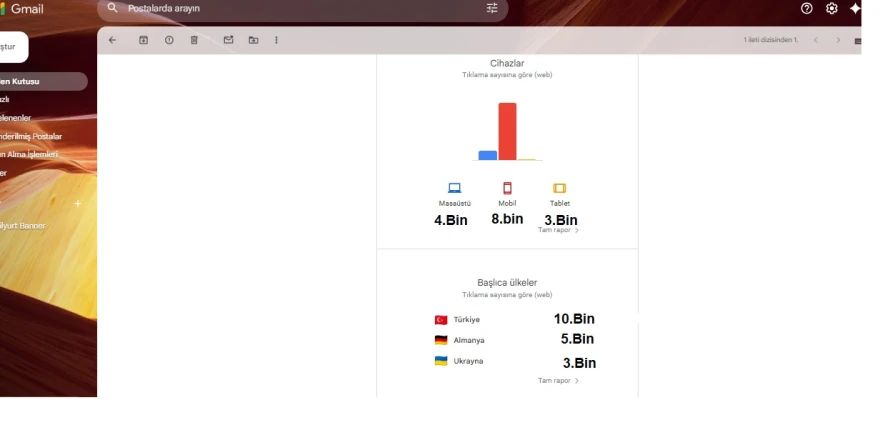
Task: Click the '8.bin' value under Mobil
Action: click(x=507, y=219)
